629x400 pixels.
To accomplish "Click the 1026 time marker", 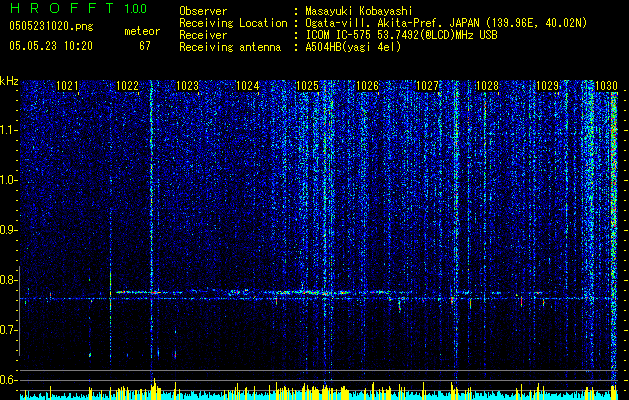I will click(367, 86).
